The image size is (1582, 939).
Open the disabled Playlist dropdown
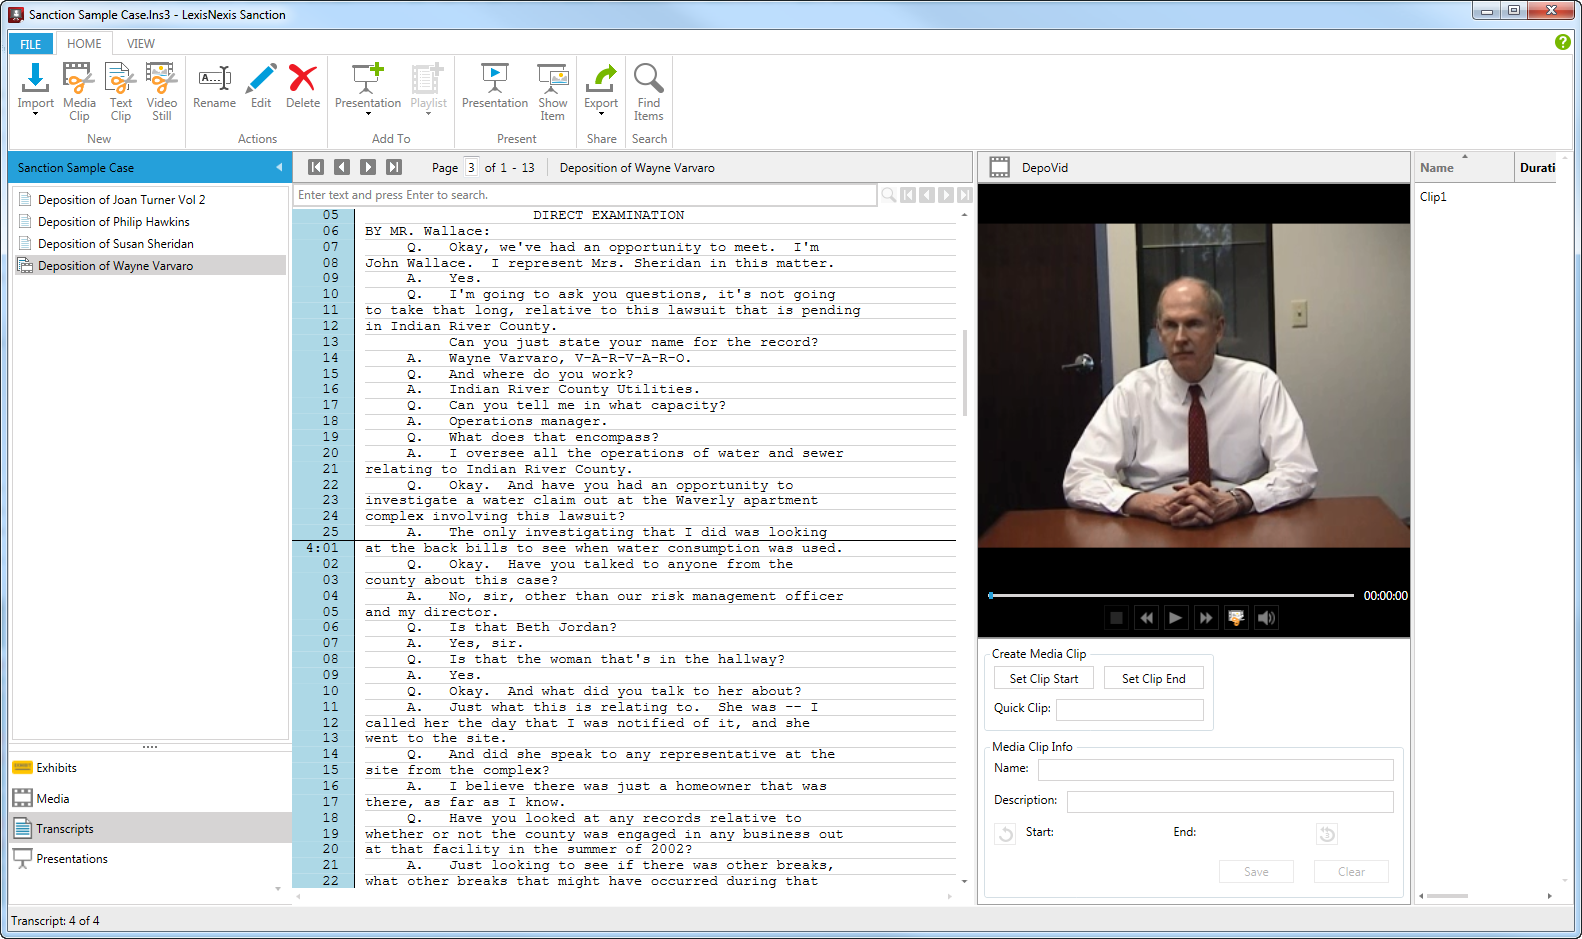(428, 89)
